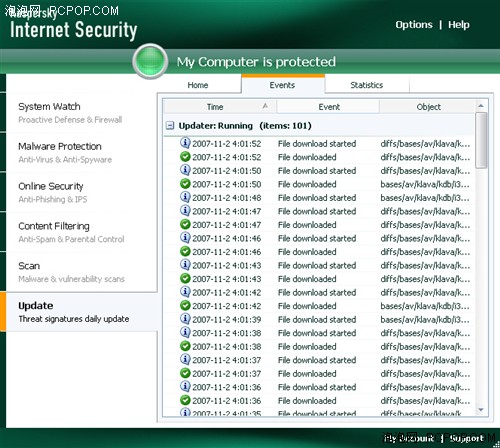500x448 pixels.
Task: Click info icon beside 4:01:48 event
Action: [185, 197]
